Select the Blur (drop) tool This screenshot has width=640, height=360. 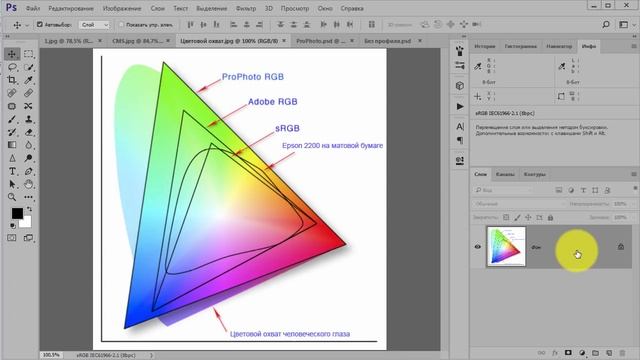(28, 145)
